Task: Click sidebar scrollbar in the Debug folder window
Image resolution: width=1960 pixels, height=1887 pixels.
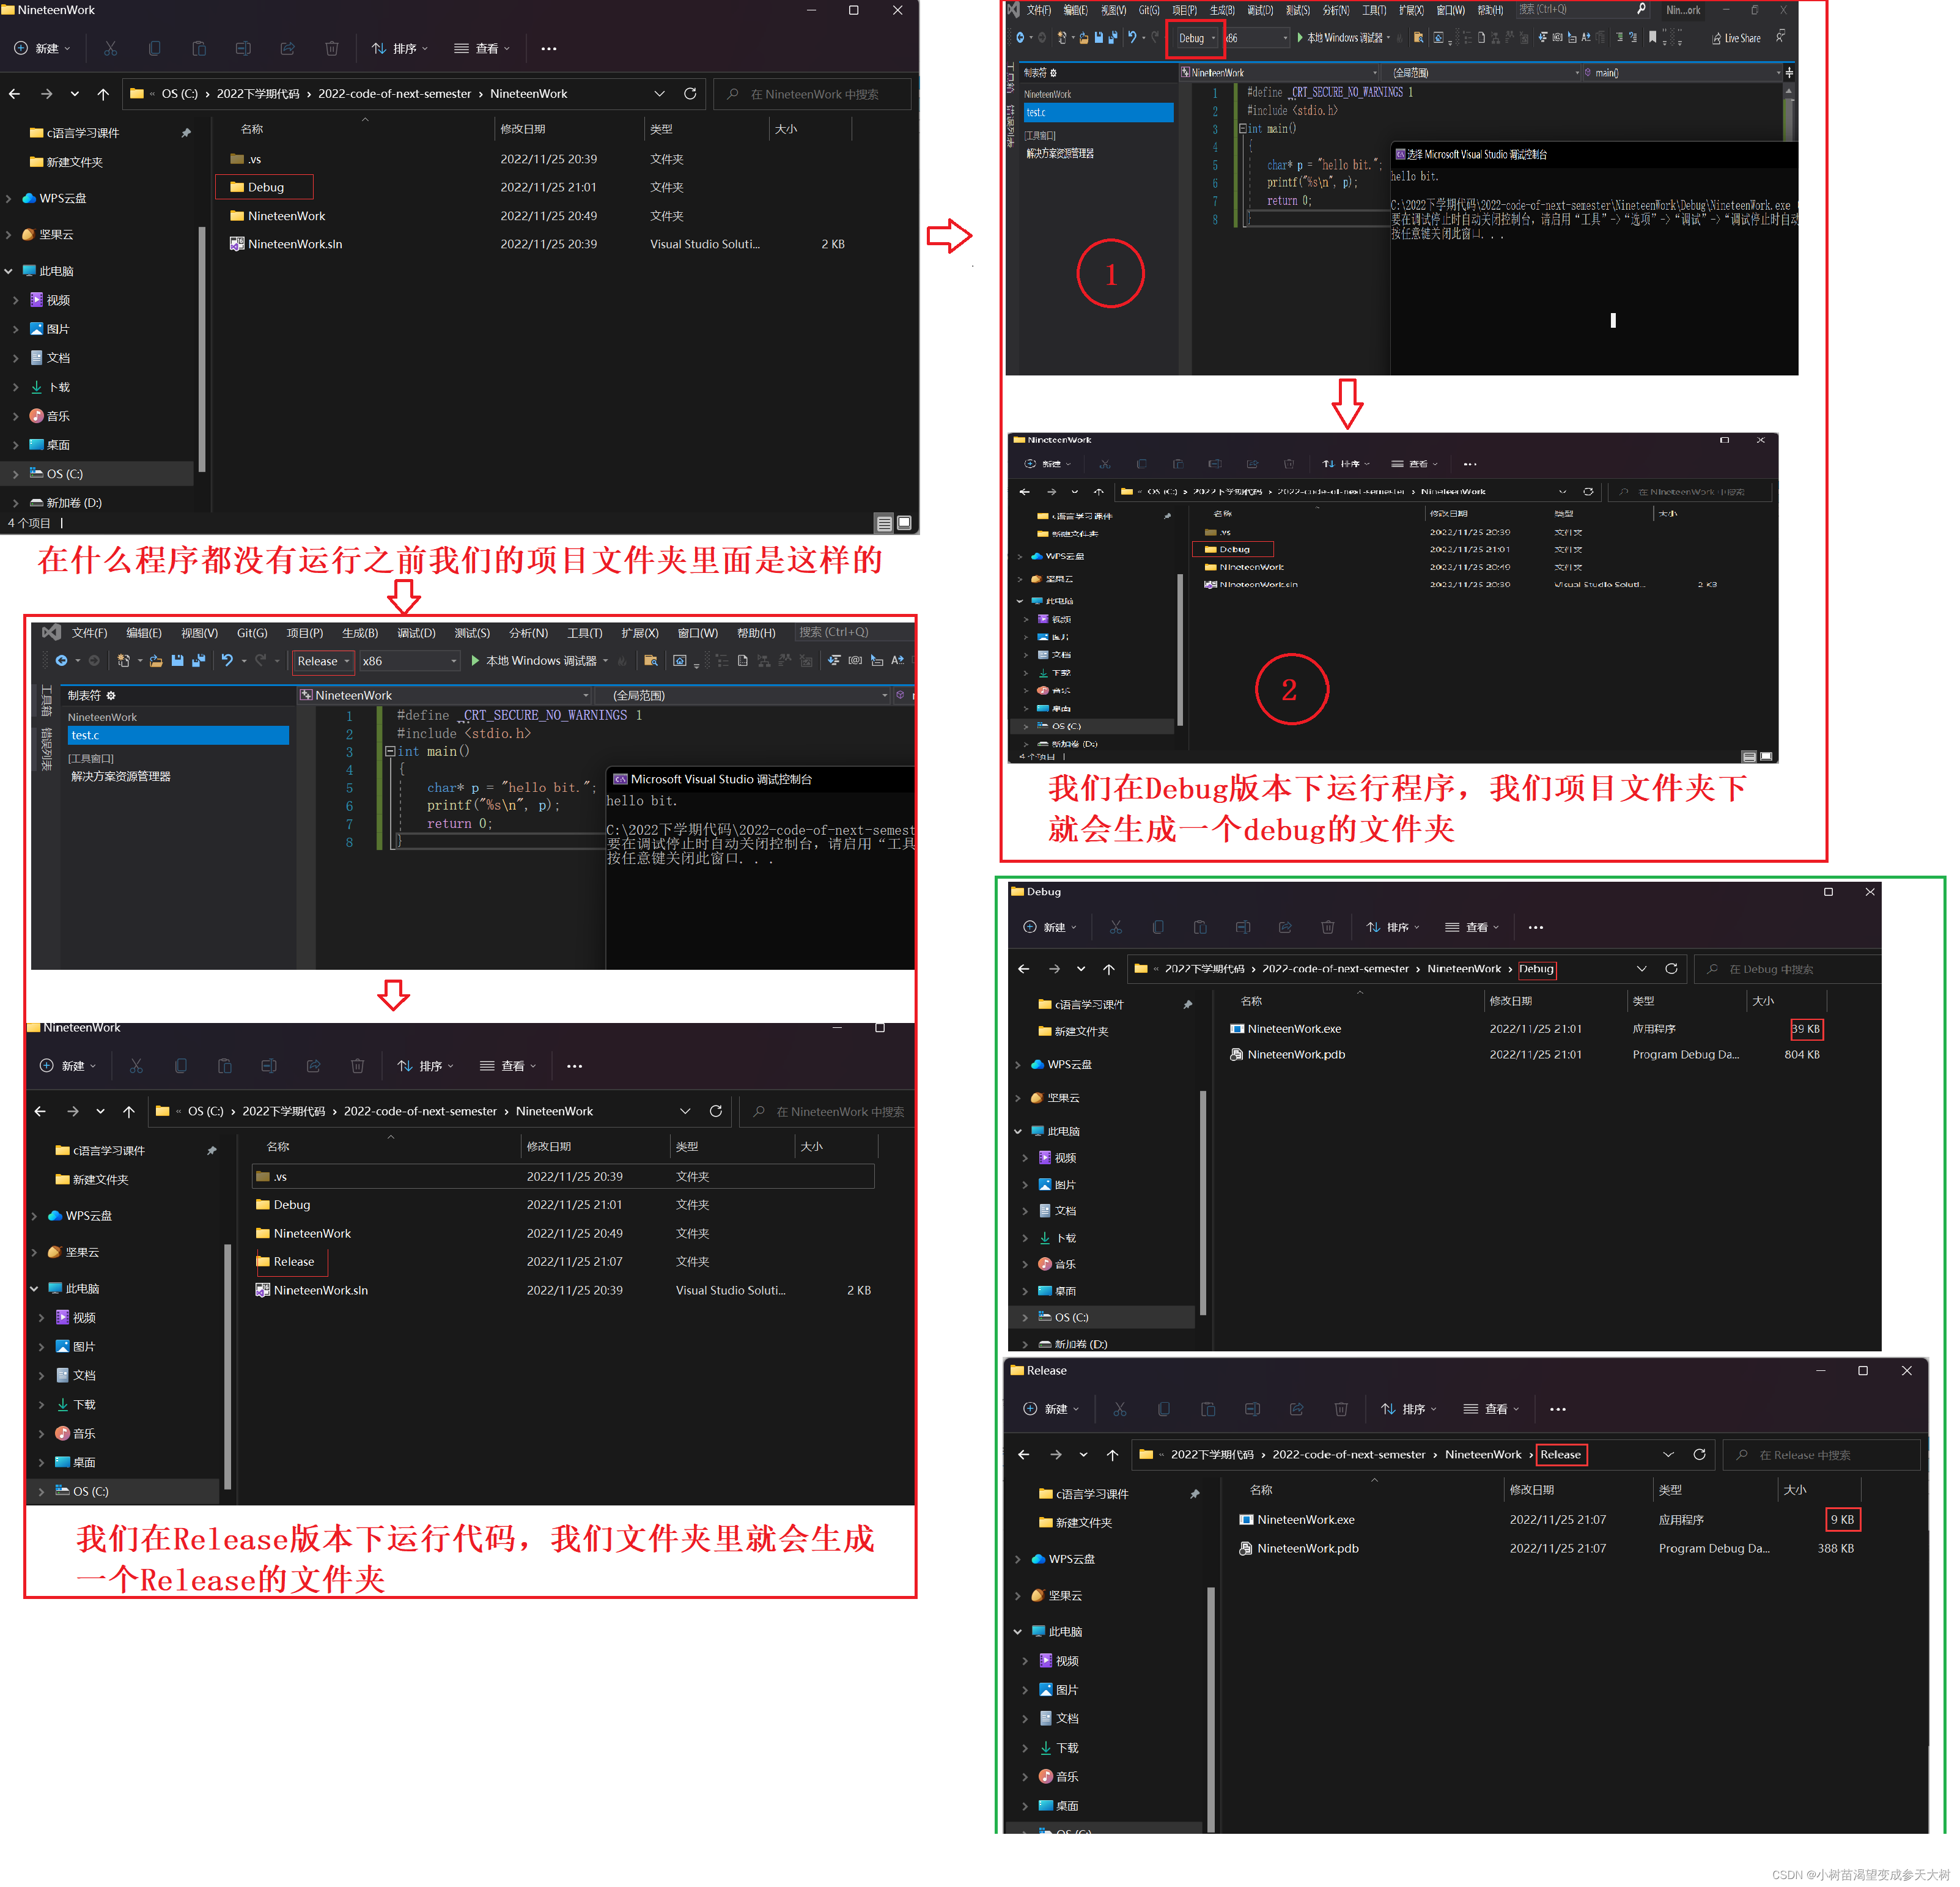Action: click(x=1202, y=1203)
